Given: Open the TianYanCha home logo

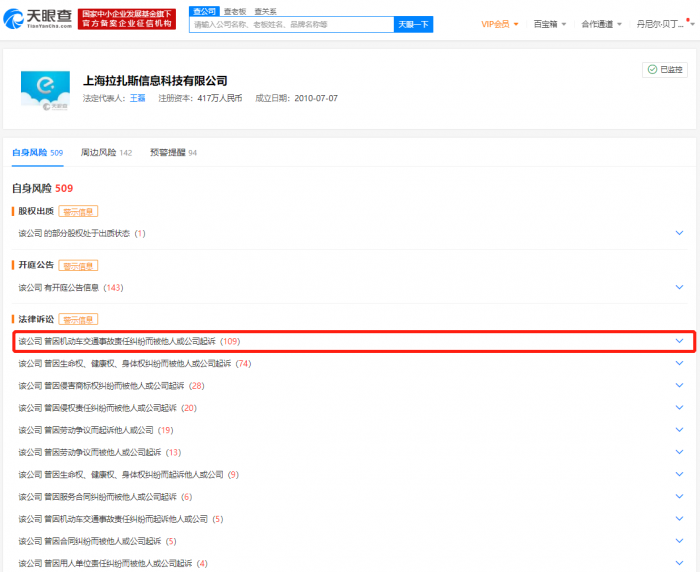Looking at the screenshot, I should (38, 19).
